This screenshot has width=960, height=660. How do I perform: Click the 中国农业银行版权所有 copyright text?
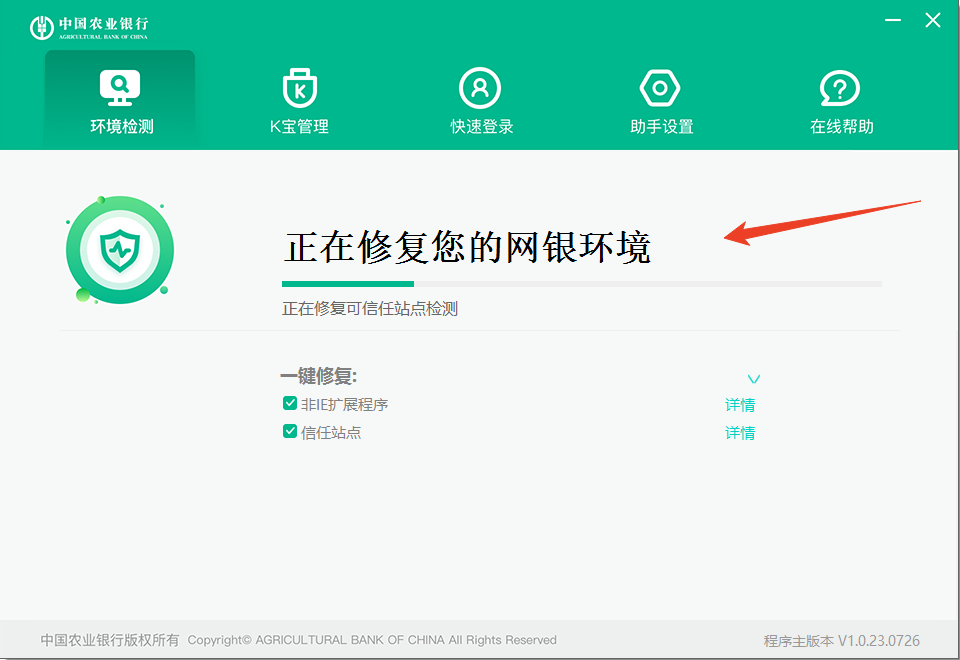tap(110, 640)
